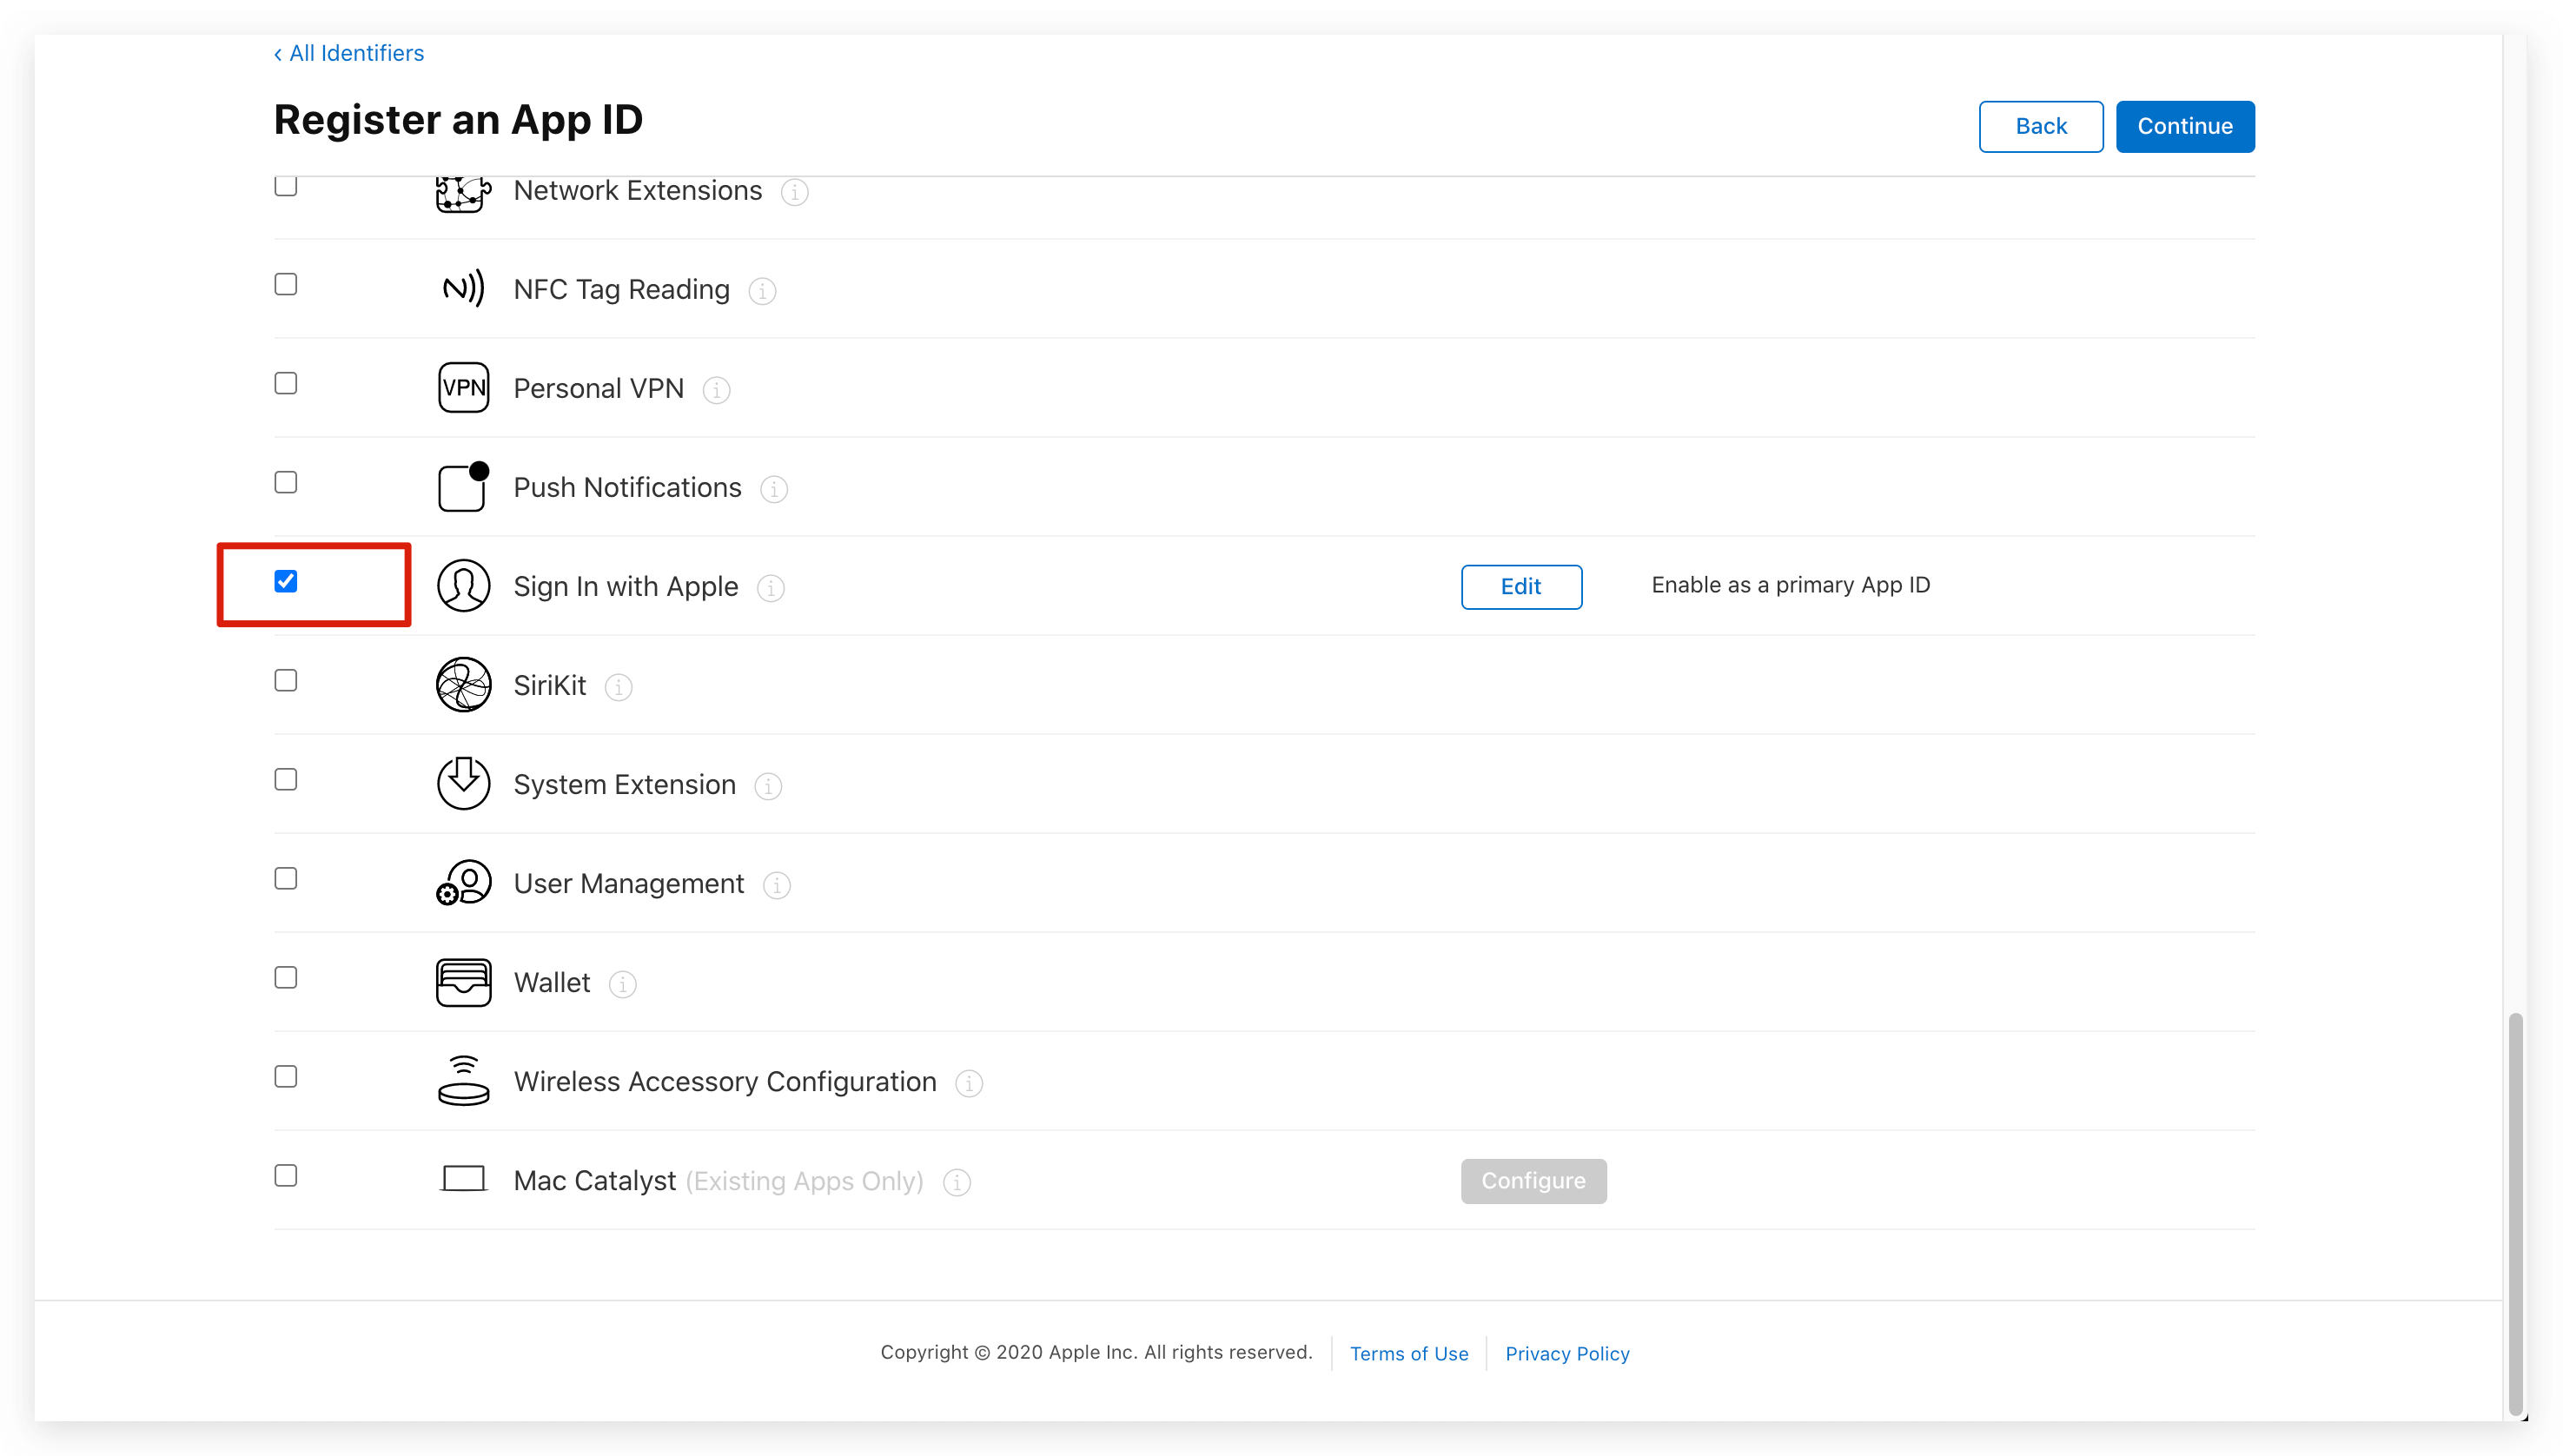Click the info icon beside NFC Tag Reading
Image resolution: width=2563 pixels, height=1456 pixels.
tap(762, 291)
